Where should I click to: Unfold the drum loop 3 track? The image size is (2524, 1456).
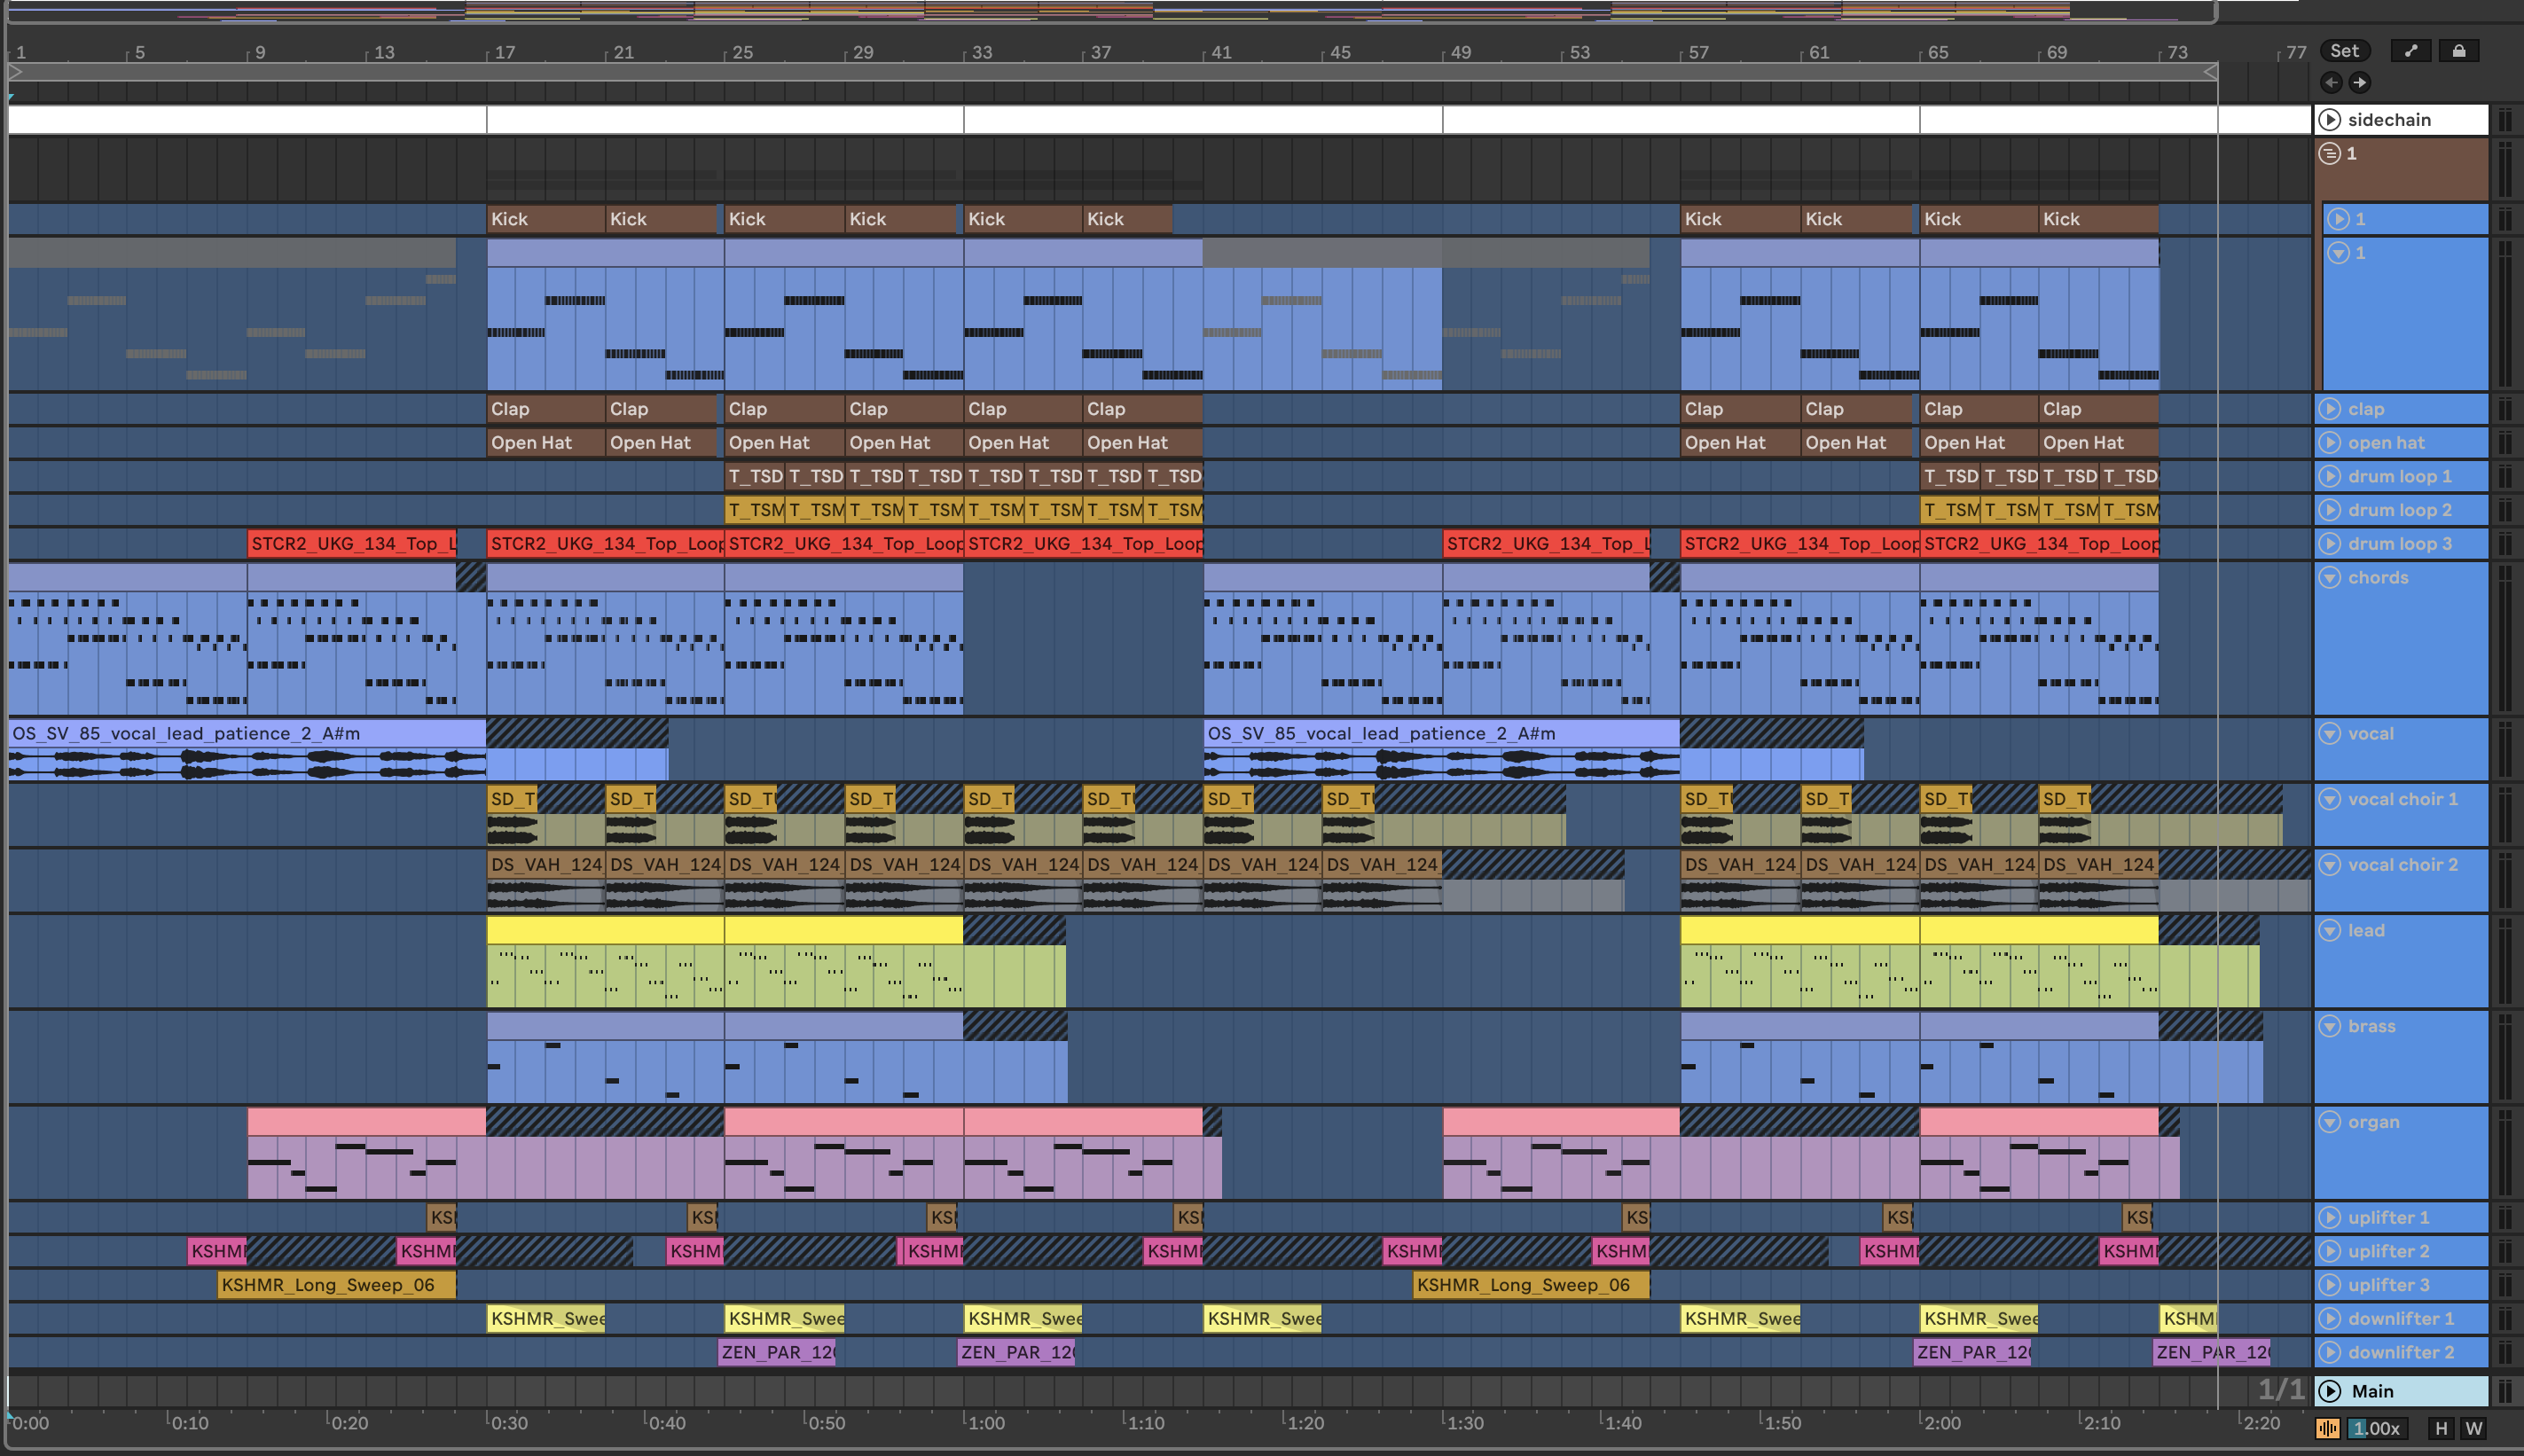coord(2330,544)
